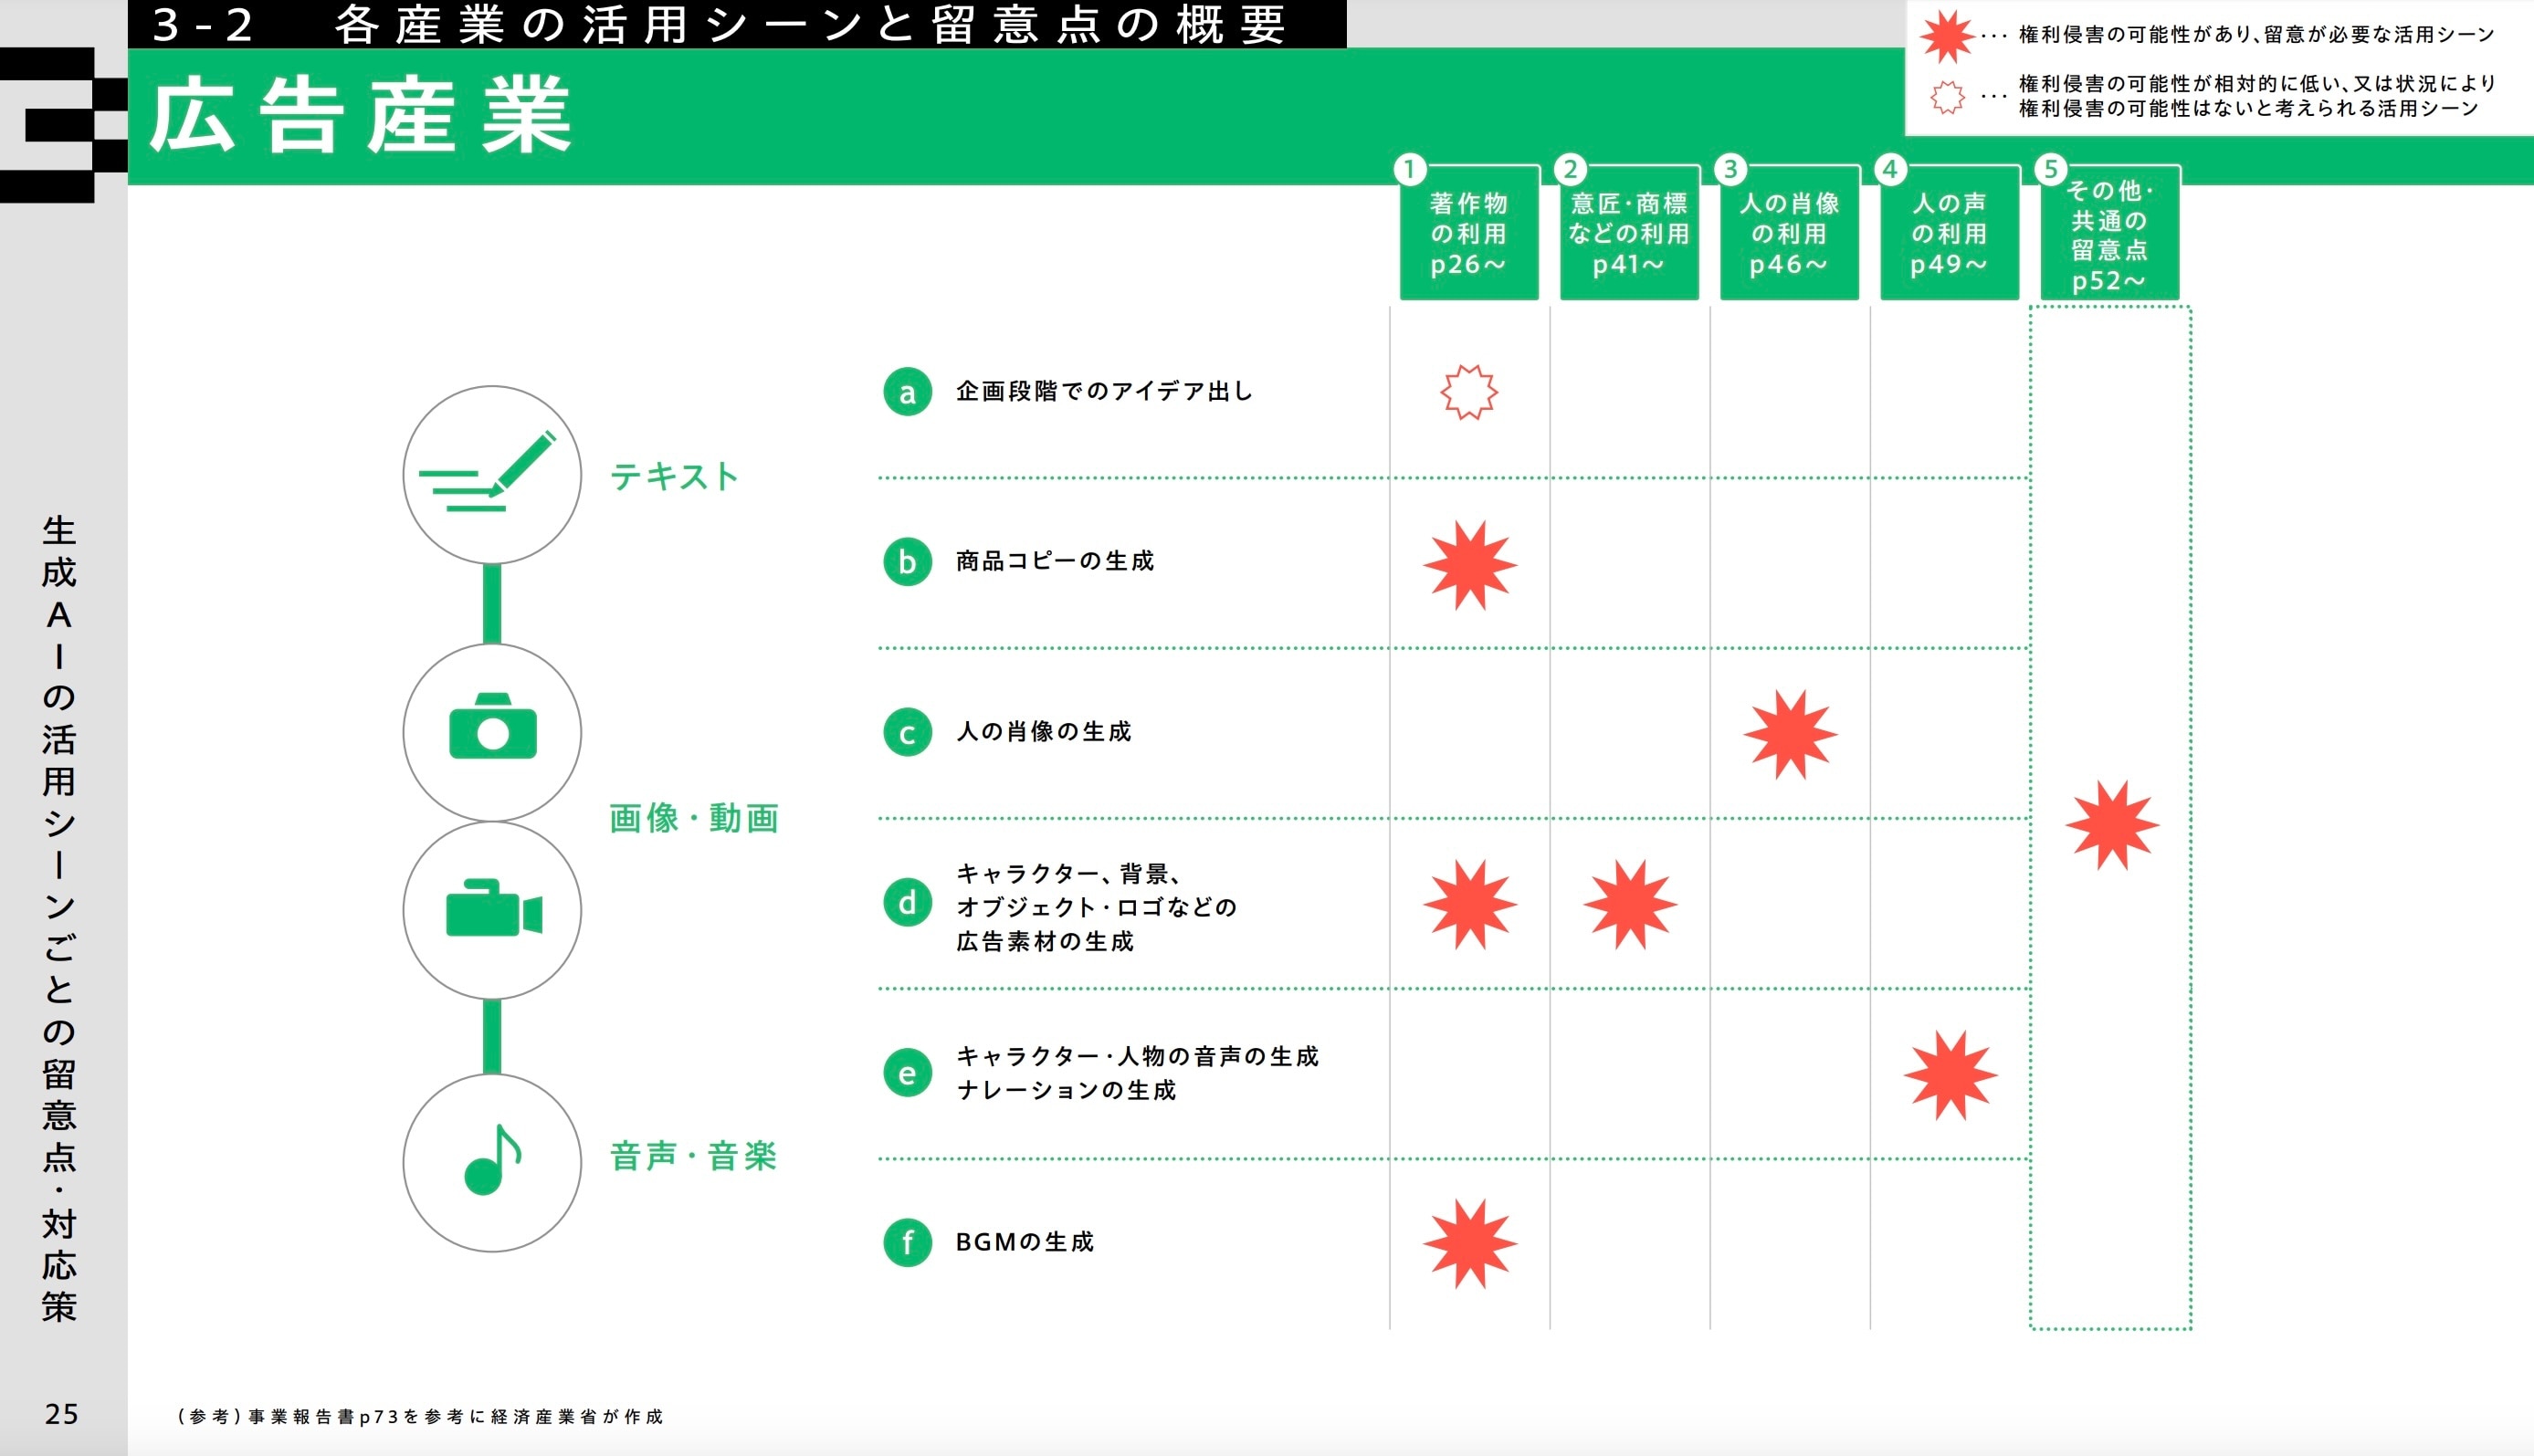The width and height of the screenshot is (2534, 1456).
Task: Click the green circle 'd' bullet
Action: [907, 903]
